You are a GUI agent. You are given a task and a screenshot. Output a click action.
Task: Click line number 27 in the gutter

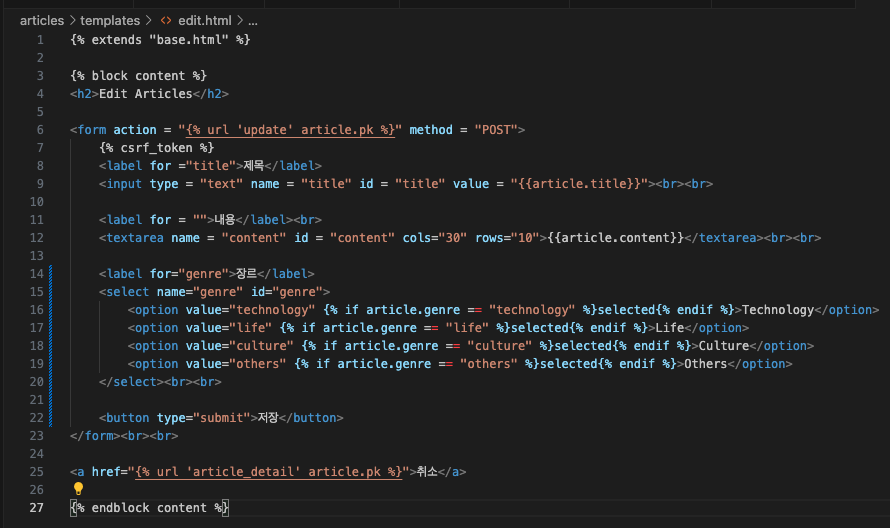coord(37,508)
